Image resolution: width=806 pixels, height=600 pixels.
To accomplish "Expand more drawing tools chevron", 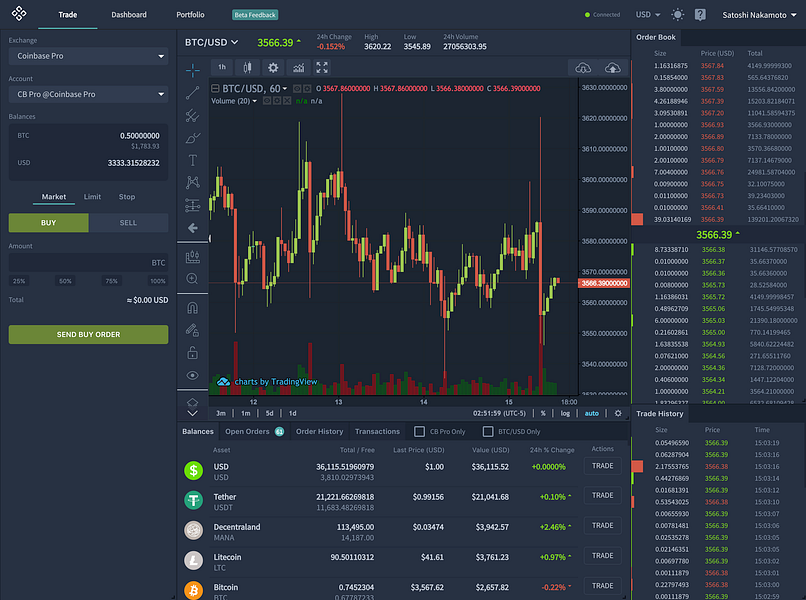I will pyautogui.click(x=193, y=413).
